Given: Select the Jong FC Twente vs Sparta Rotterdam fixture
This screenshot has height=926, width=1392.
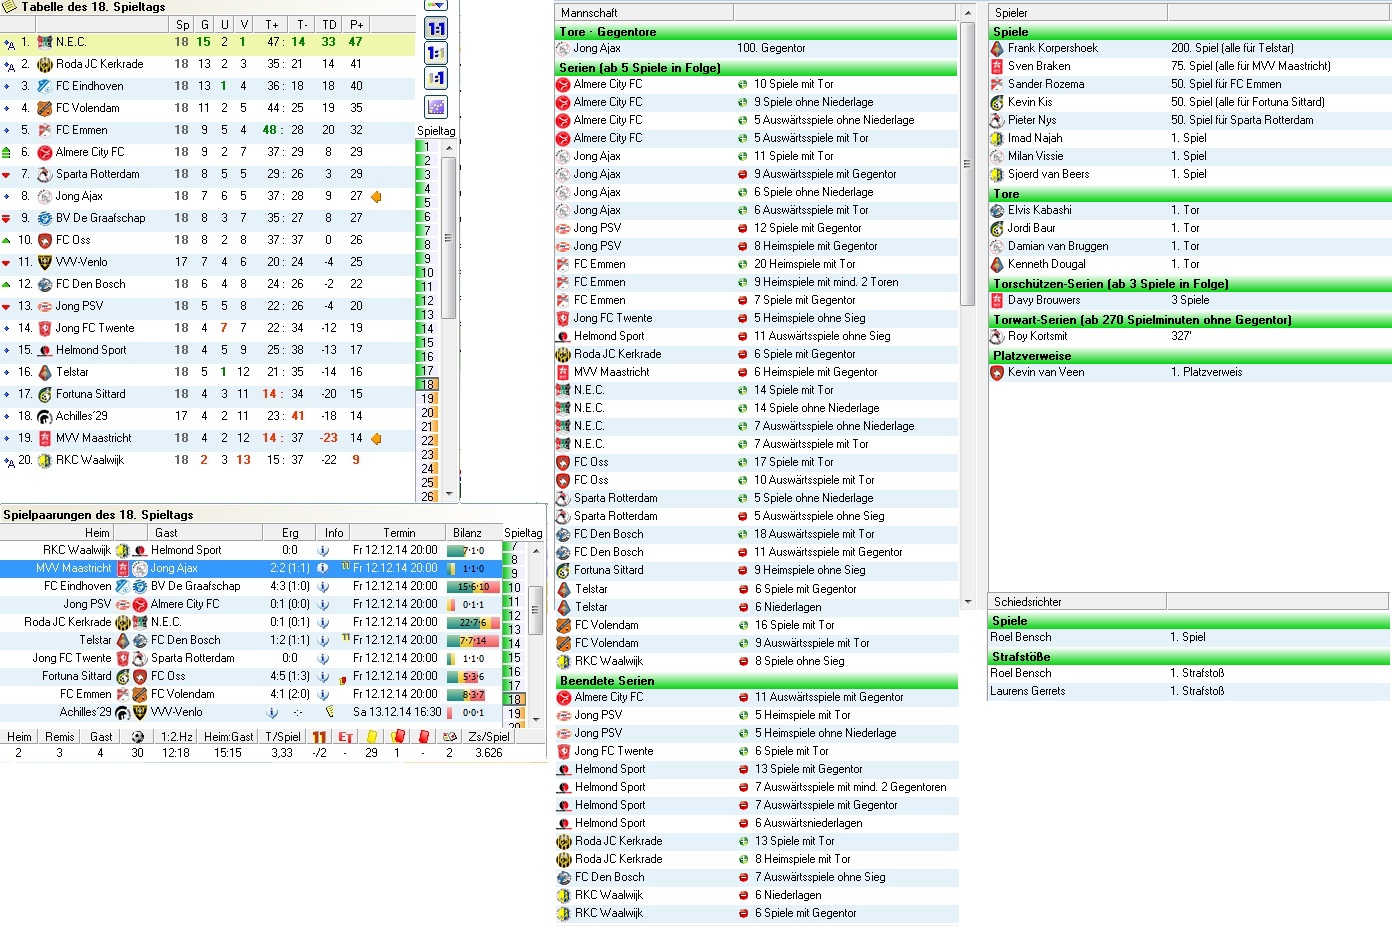Looking at the screenshot, I should [x=250, y=658].
